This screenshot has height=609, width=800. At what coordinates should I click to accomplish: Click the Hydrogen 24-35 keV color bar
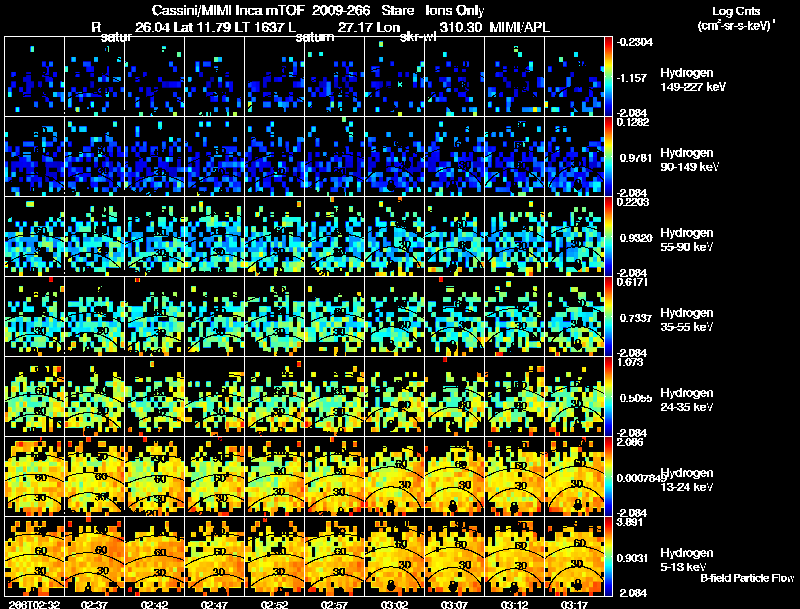click(608, 397)
